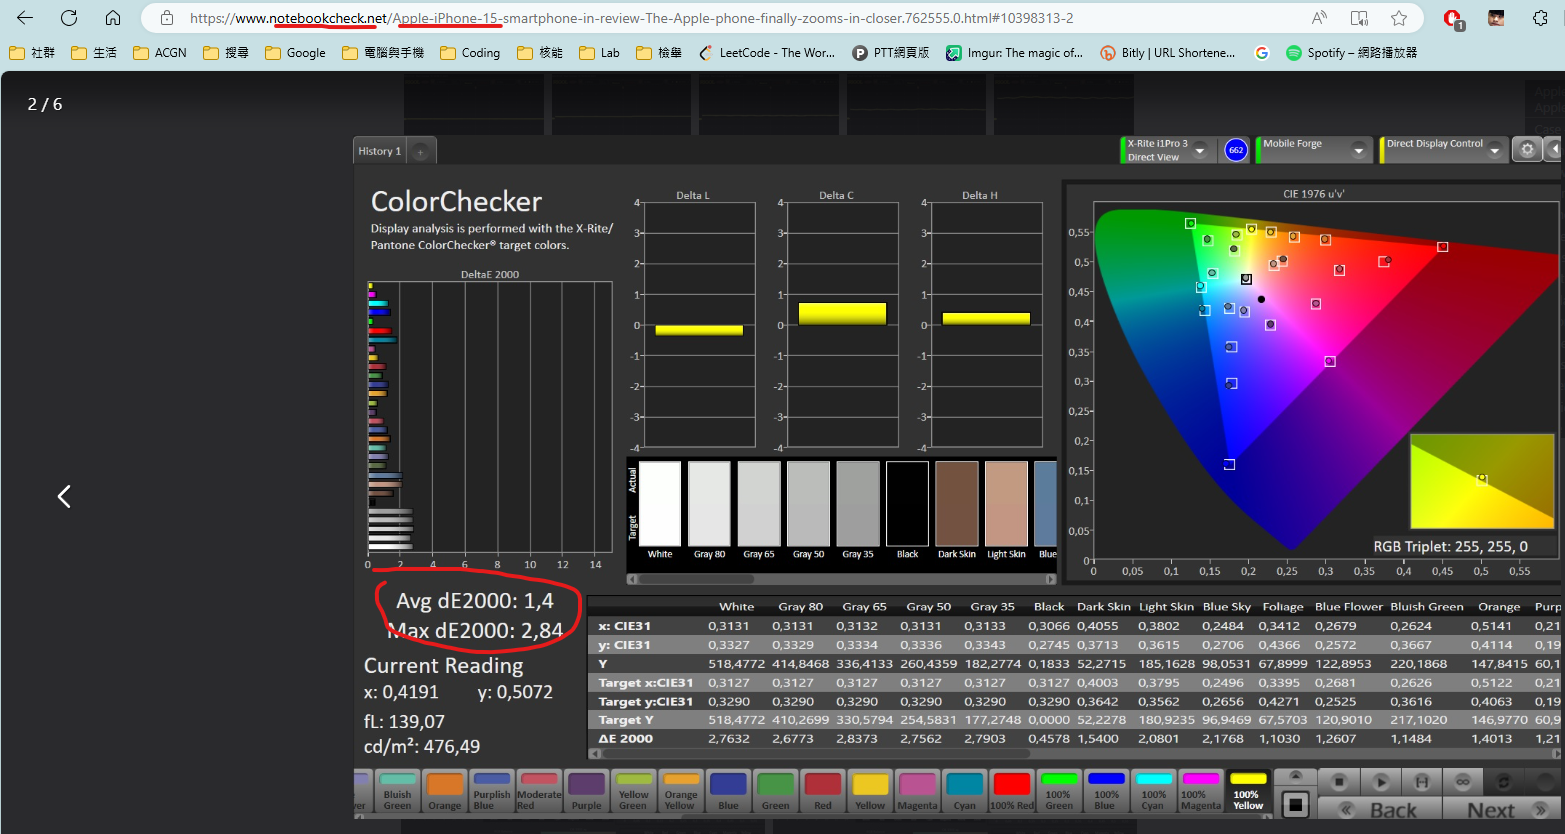
Task: Select the Magenta swatch button
Action: click(x=917, y=791)
